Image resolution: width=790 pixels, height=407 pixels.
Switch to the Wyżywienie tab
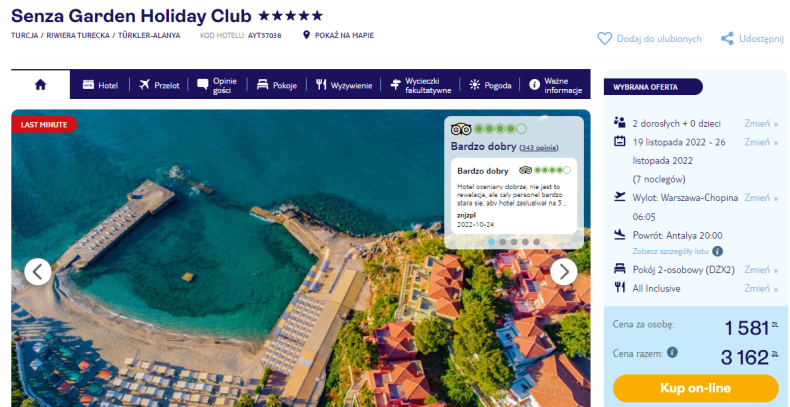[344, 85]
